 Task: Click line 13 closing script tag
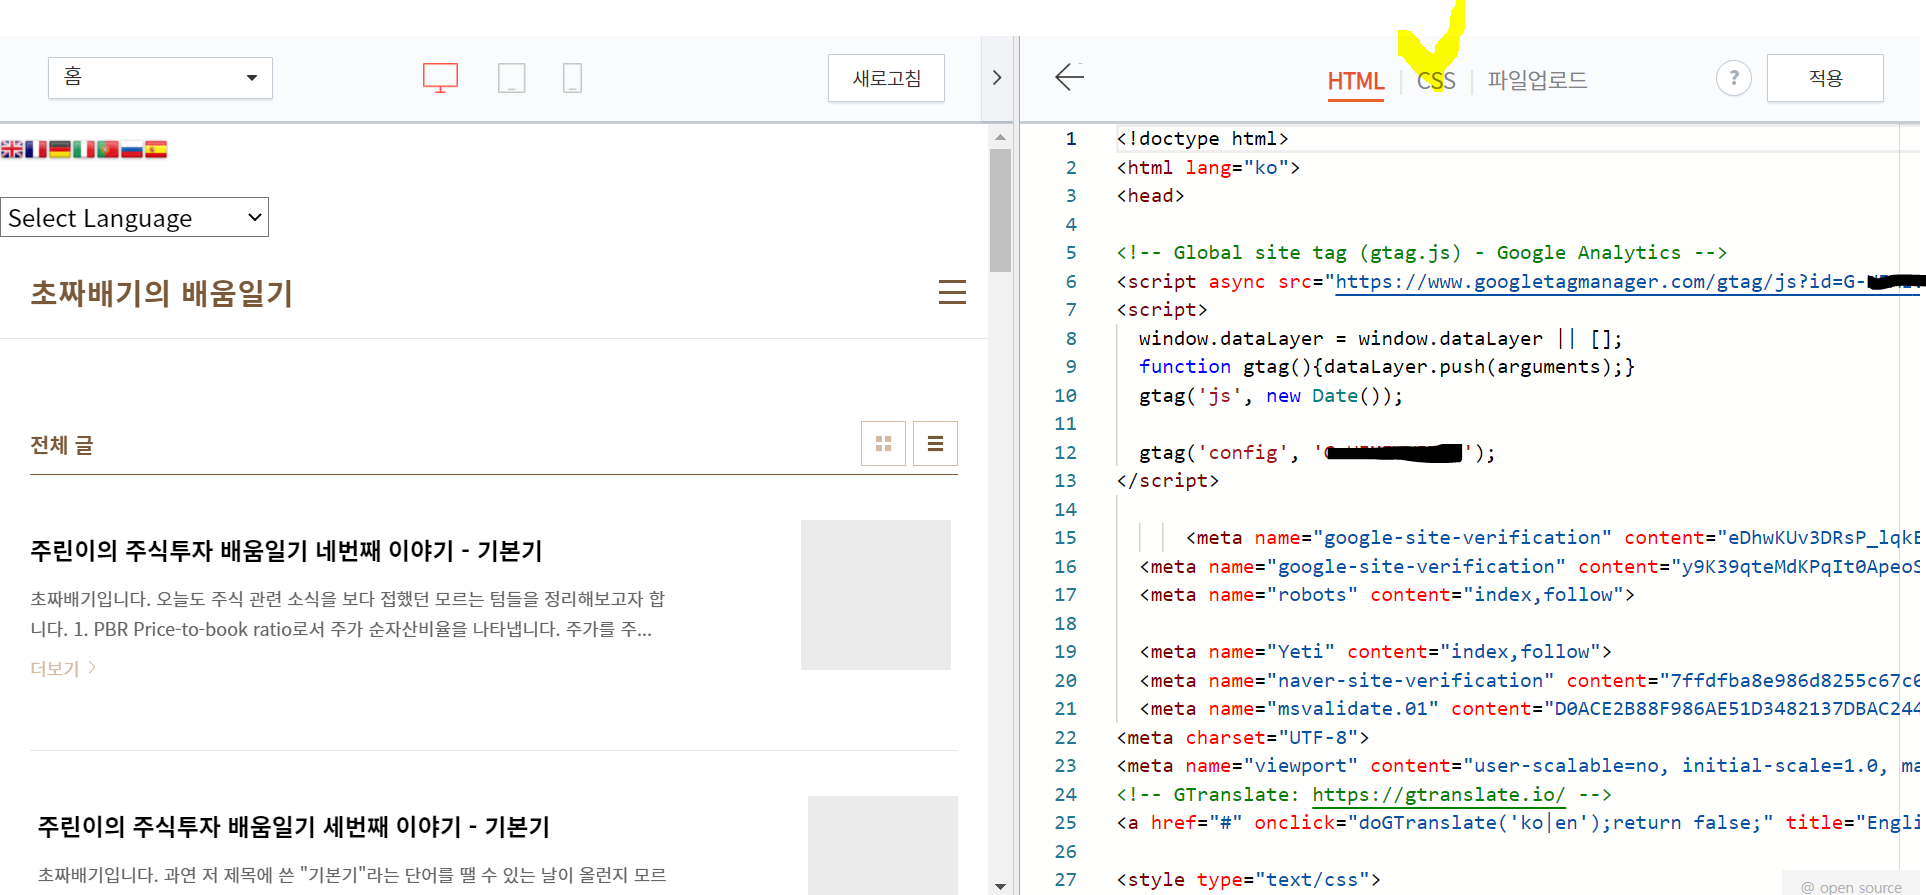(x=1168, y=481)
